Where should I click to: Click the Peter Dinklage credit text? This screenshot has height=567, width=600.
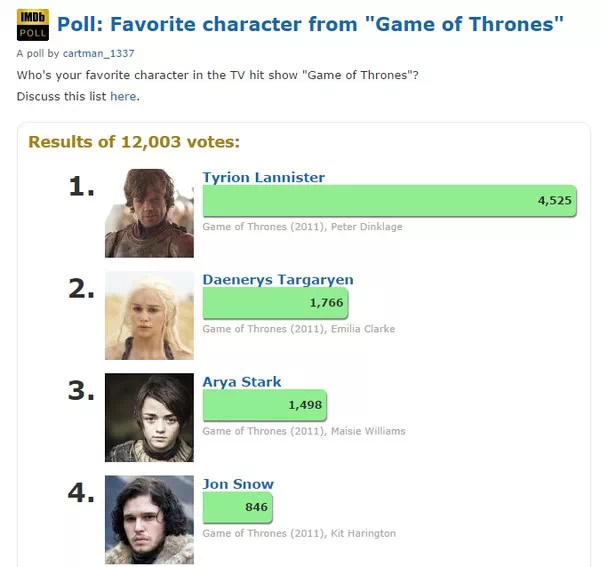(x=367, y=226)
